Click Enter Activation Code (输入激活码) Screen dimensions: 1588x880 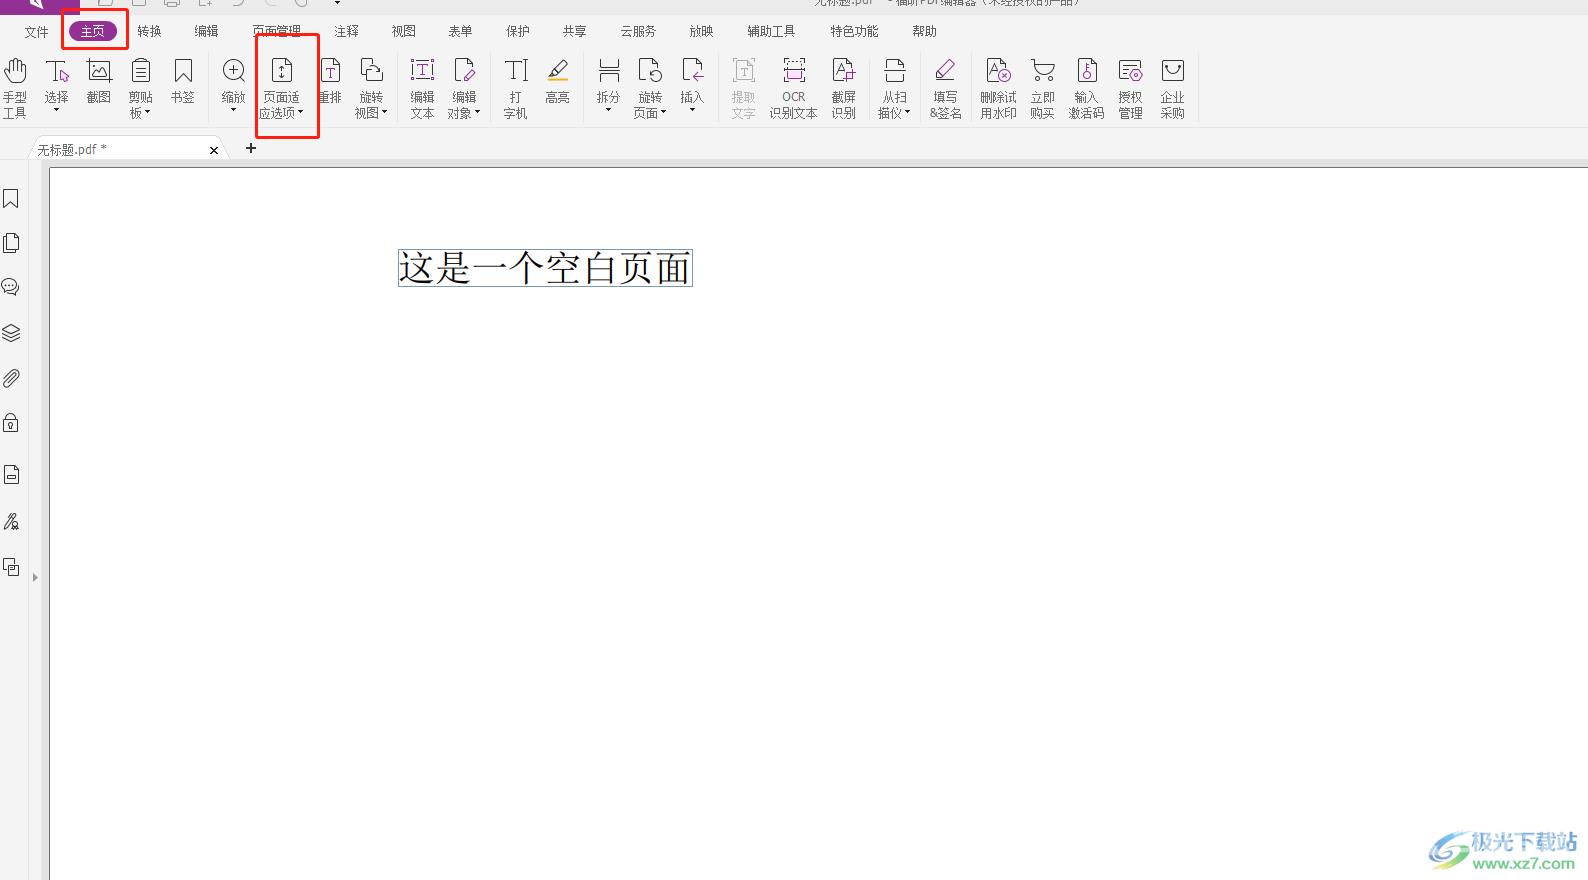tap(1086, 88)
